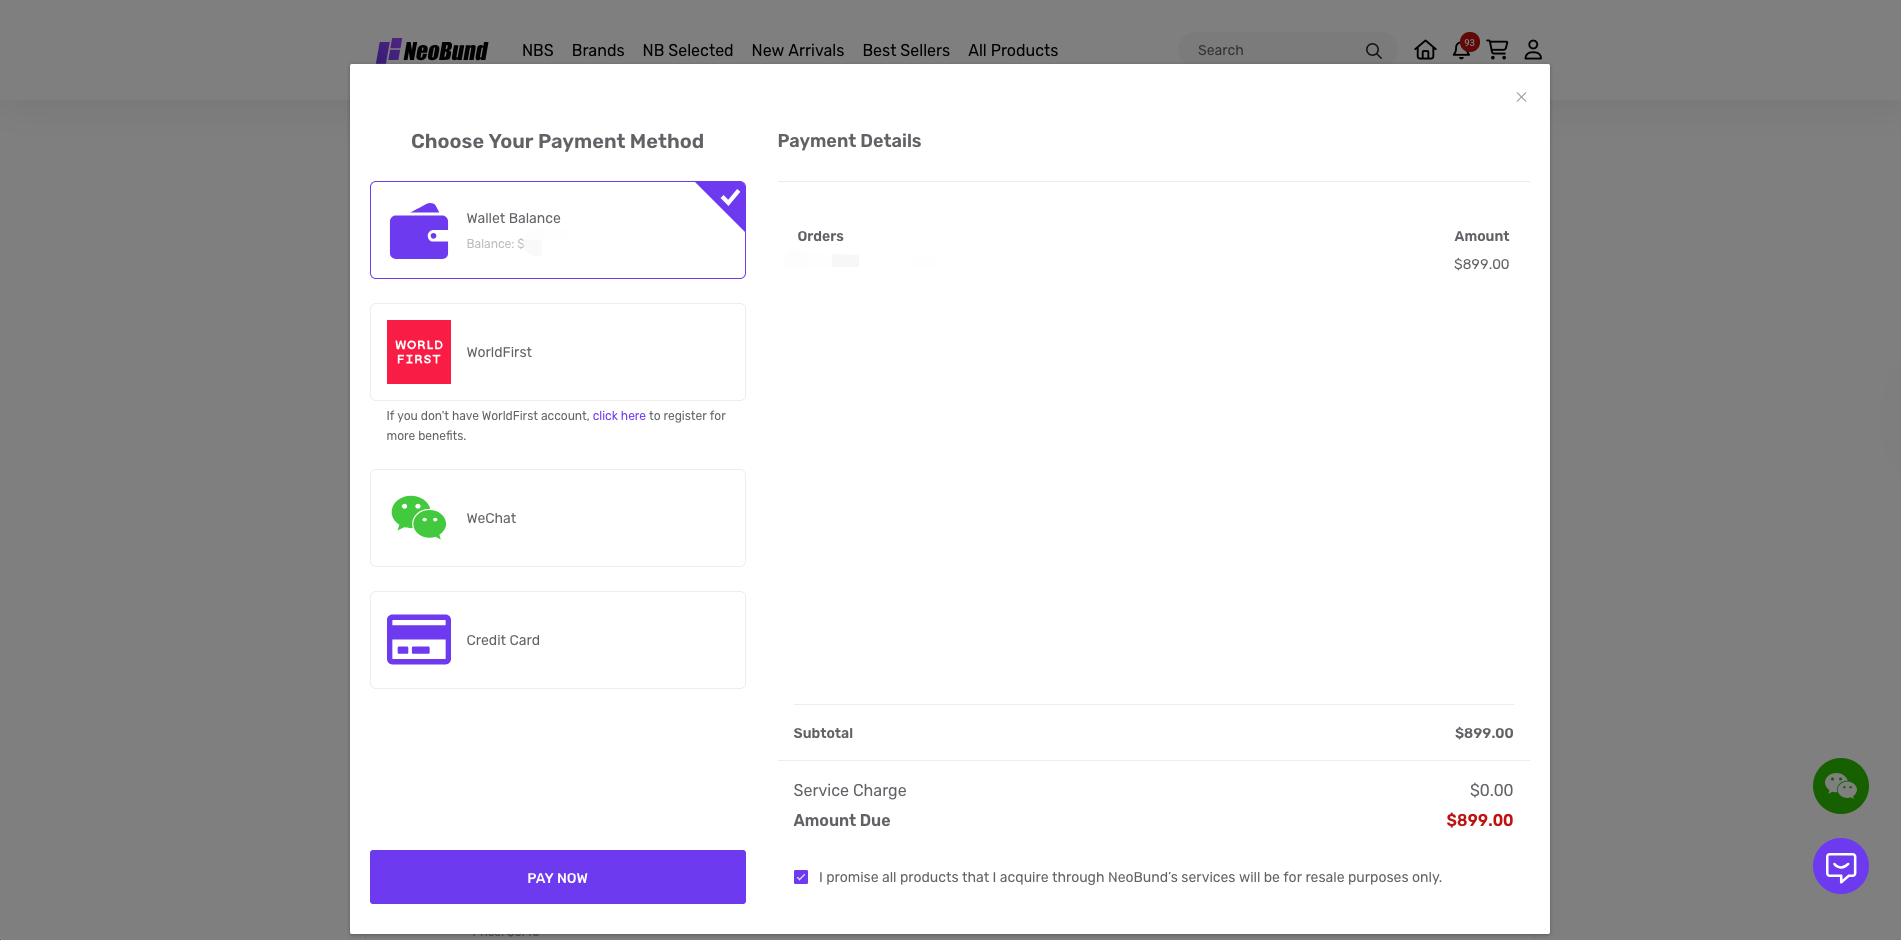This screenshot has height=940, width=1901.
Task: Click the Payment Details heading
Action: click(849, 141)
